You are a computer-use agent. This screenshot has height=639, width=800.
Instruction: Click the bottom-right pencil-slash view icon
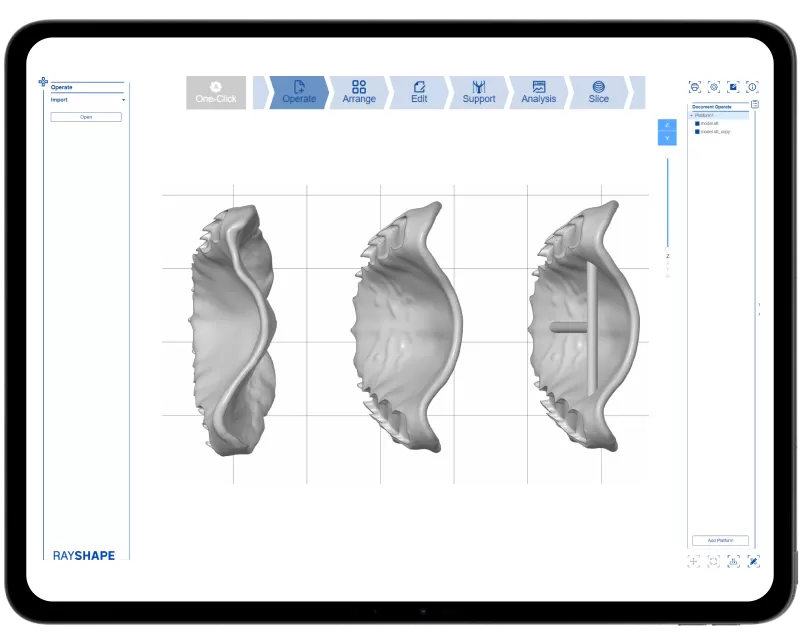753,561
